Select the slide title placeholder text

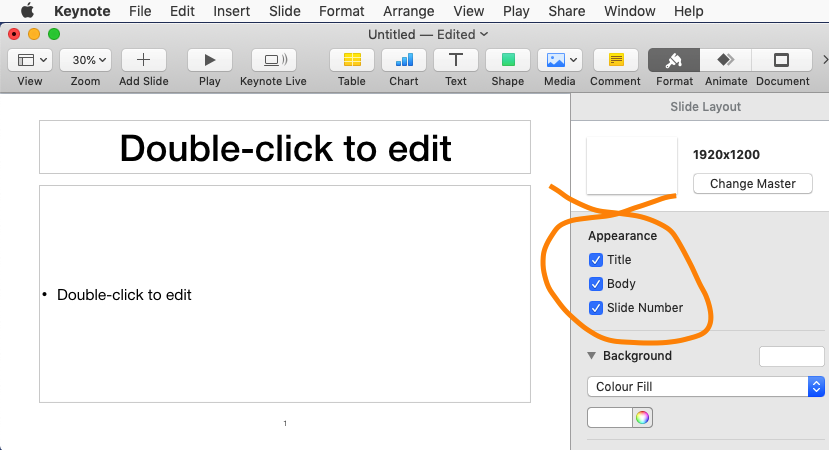coord(285,148)
